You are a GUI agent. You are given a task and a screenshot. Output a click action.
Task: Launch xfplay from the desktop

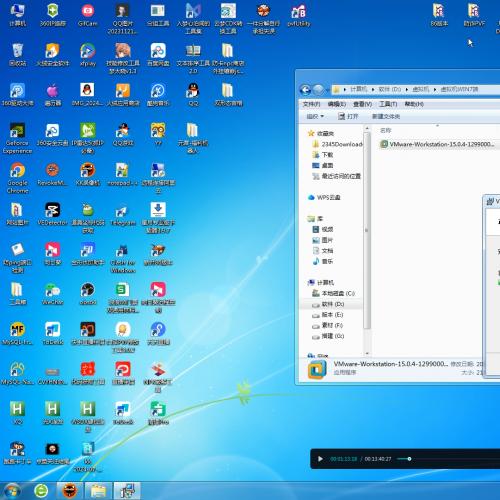point(88,55)
